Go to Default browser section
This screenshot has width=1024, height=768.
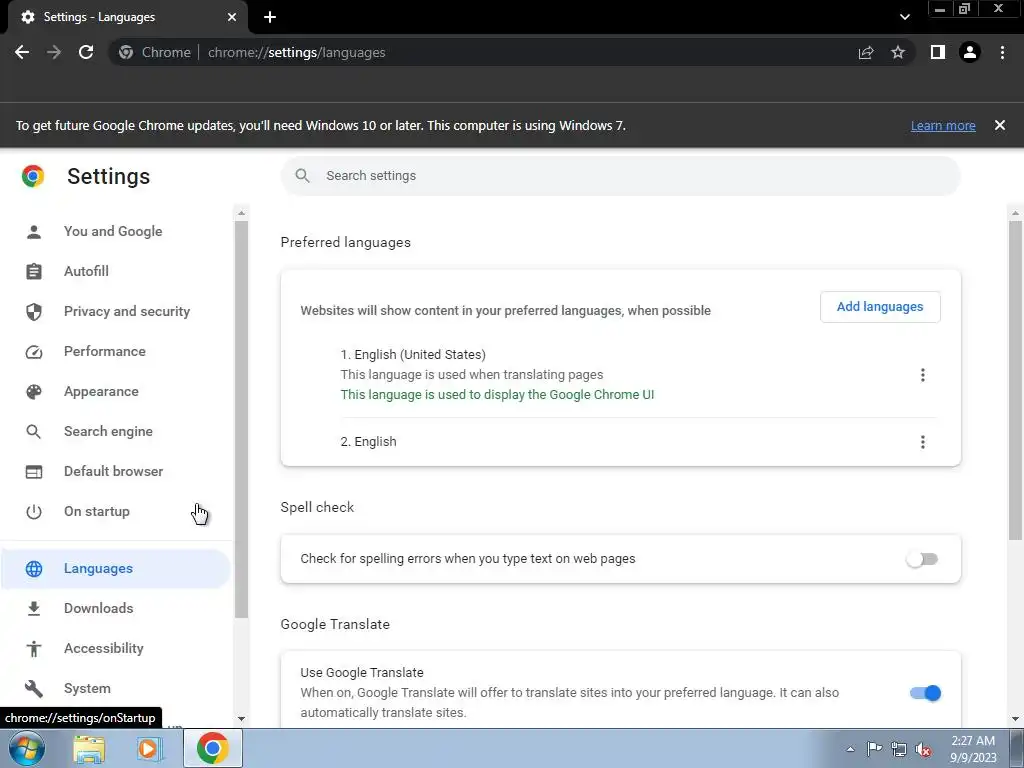pyautogui.click(x=116, y=472)
